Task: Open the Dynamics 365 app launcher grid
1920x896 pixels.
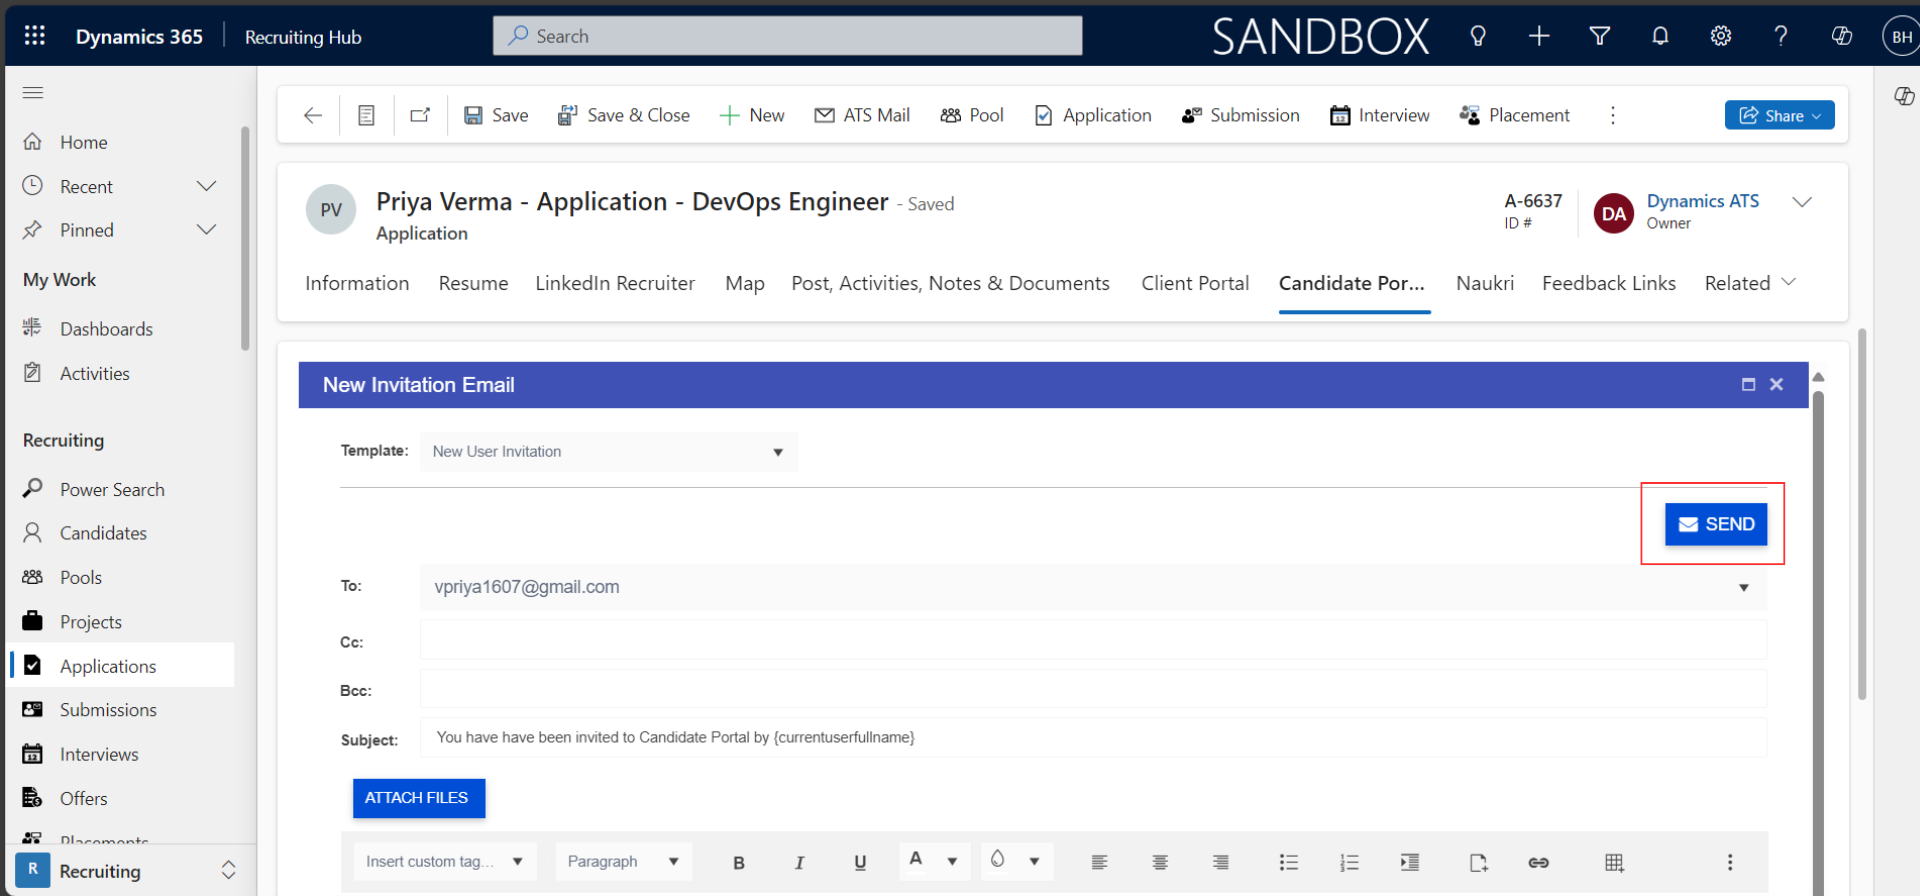Action: click(x=34, y=36)
